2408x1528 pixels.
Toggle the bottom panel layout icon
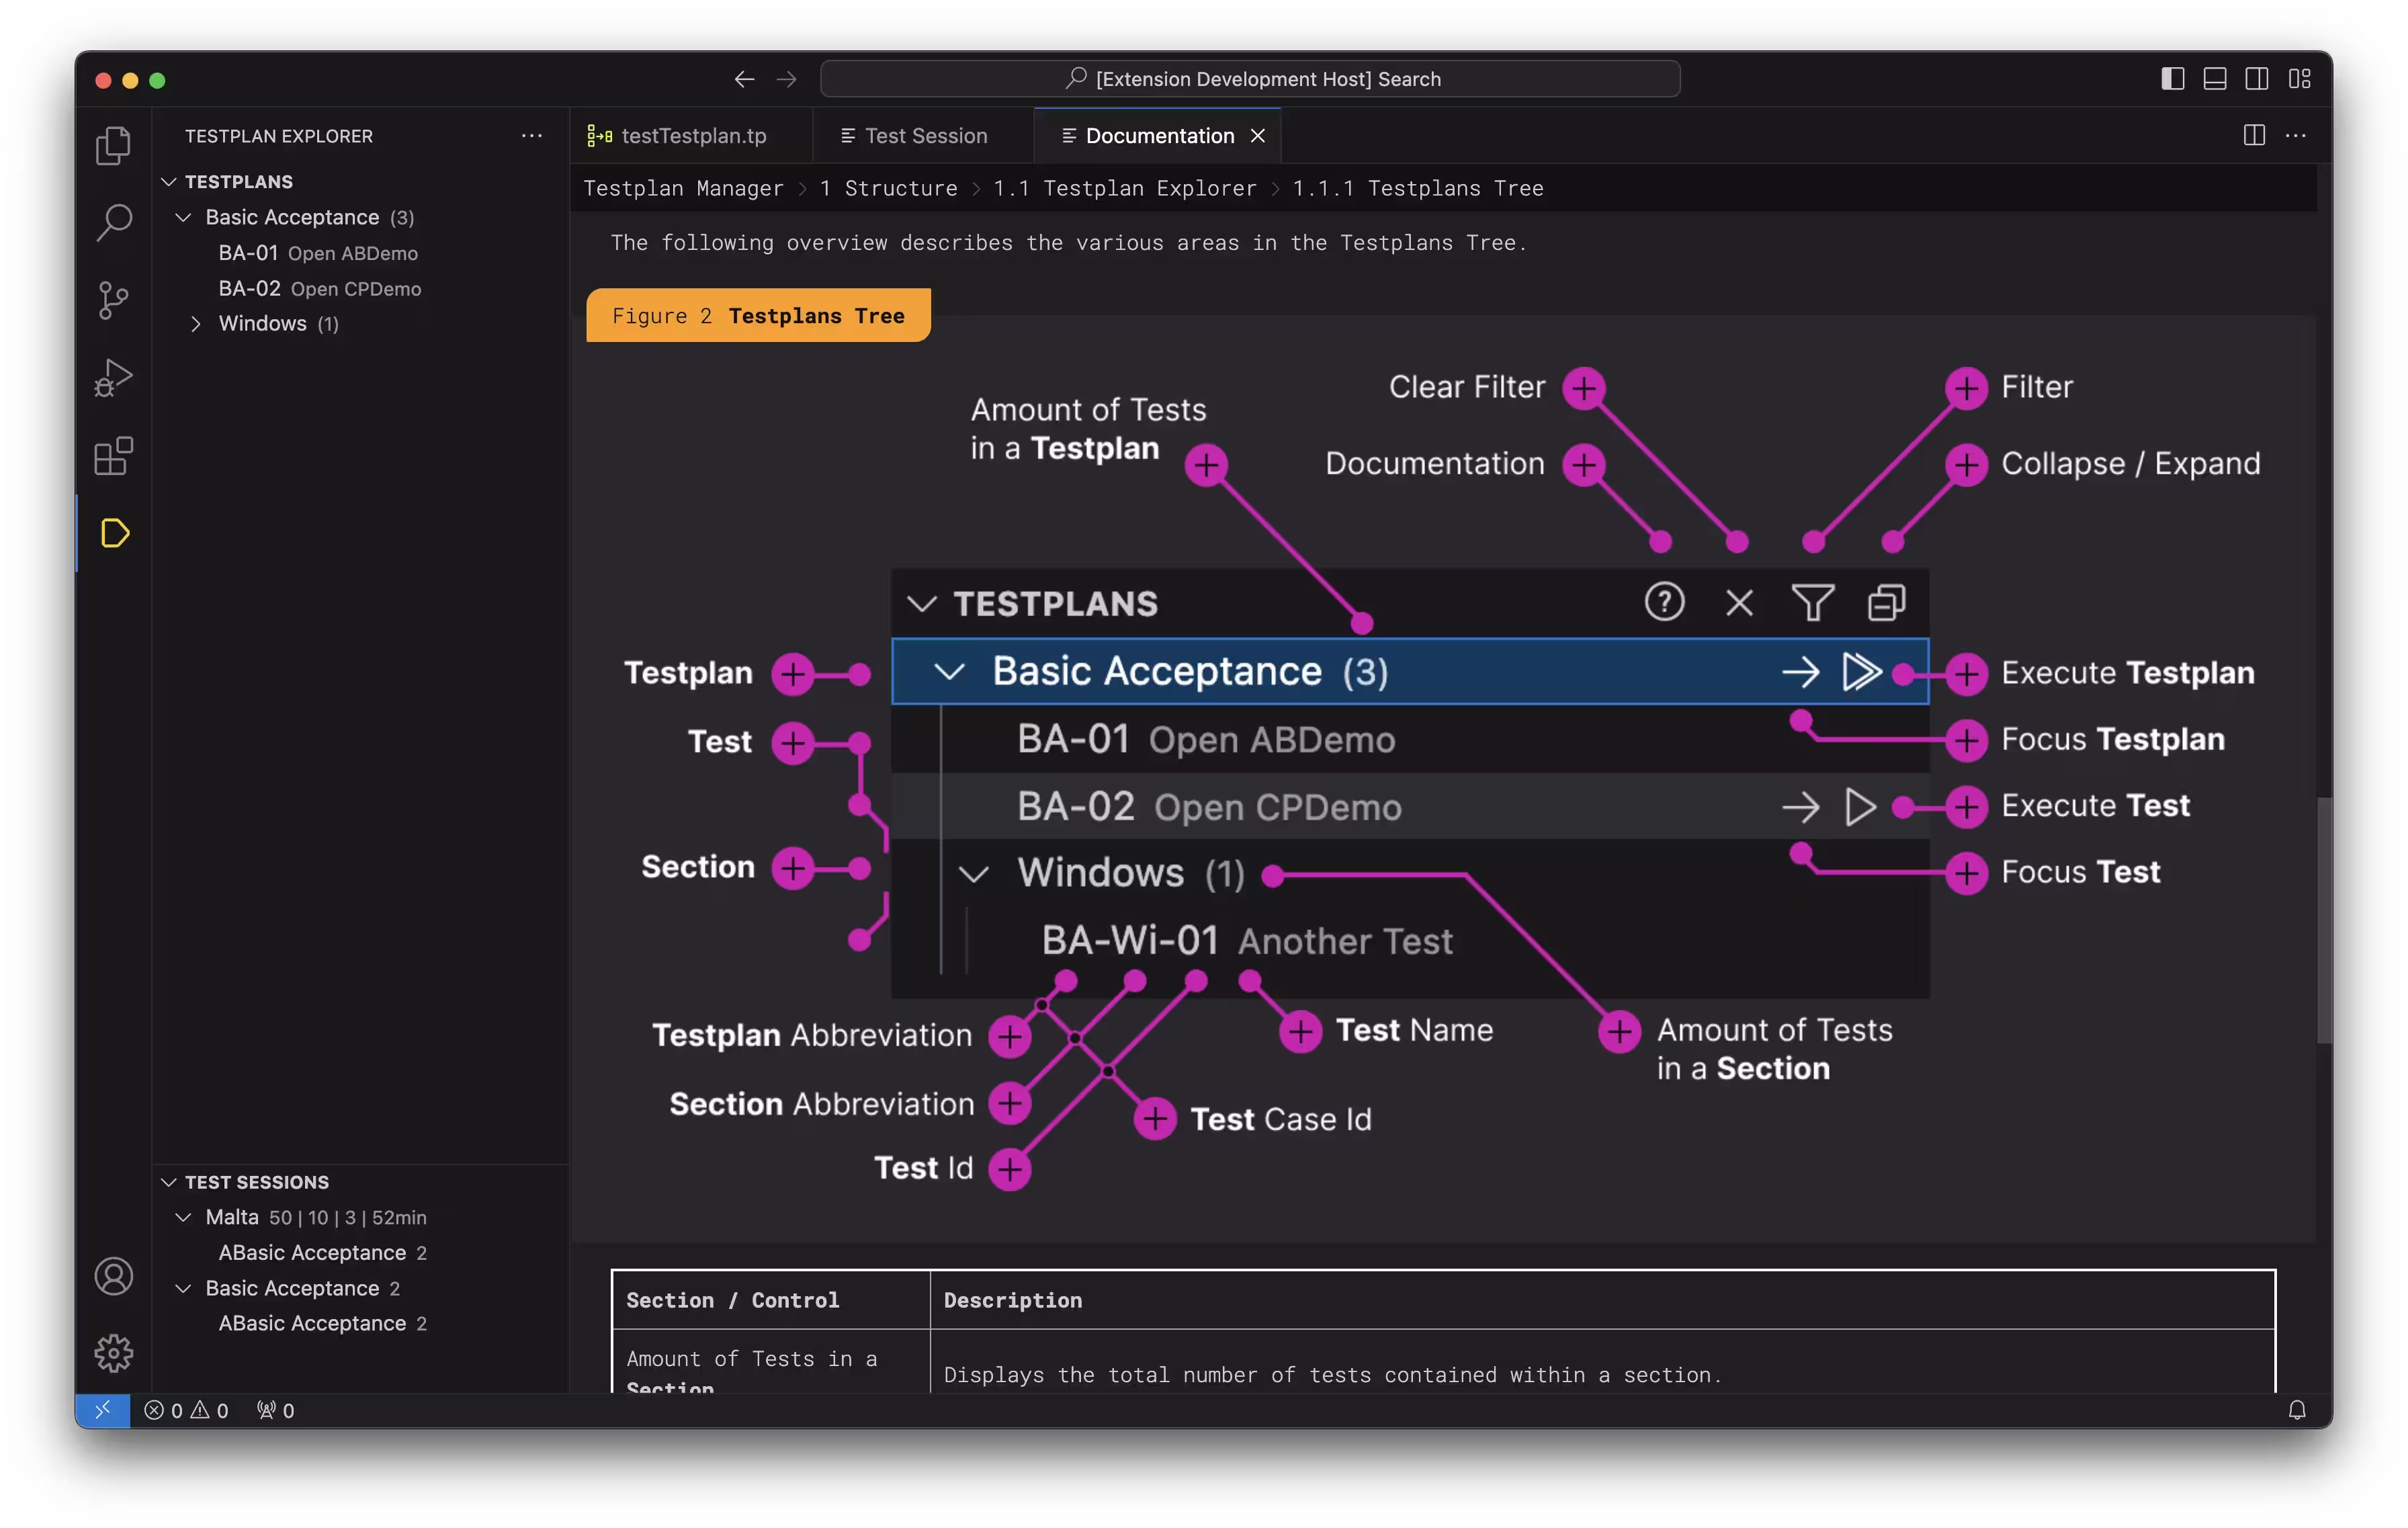(2214, 79)
